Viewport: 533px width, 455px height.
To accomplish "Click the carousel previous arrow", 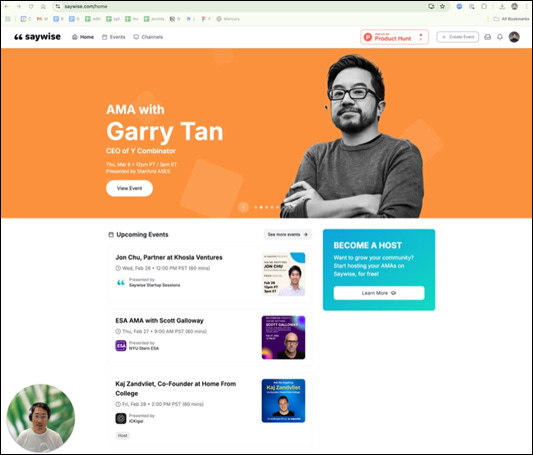I will point(243,207).
